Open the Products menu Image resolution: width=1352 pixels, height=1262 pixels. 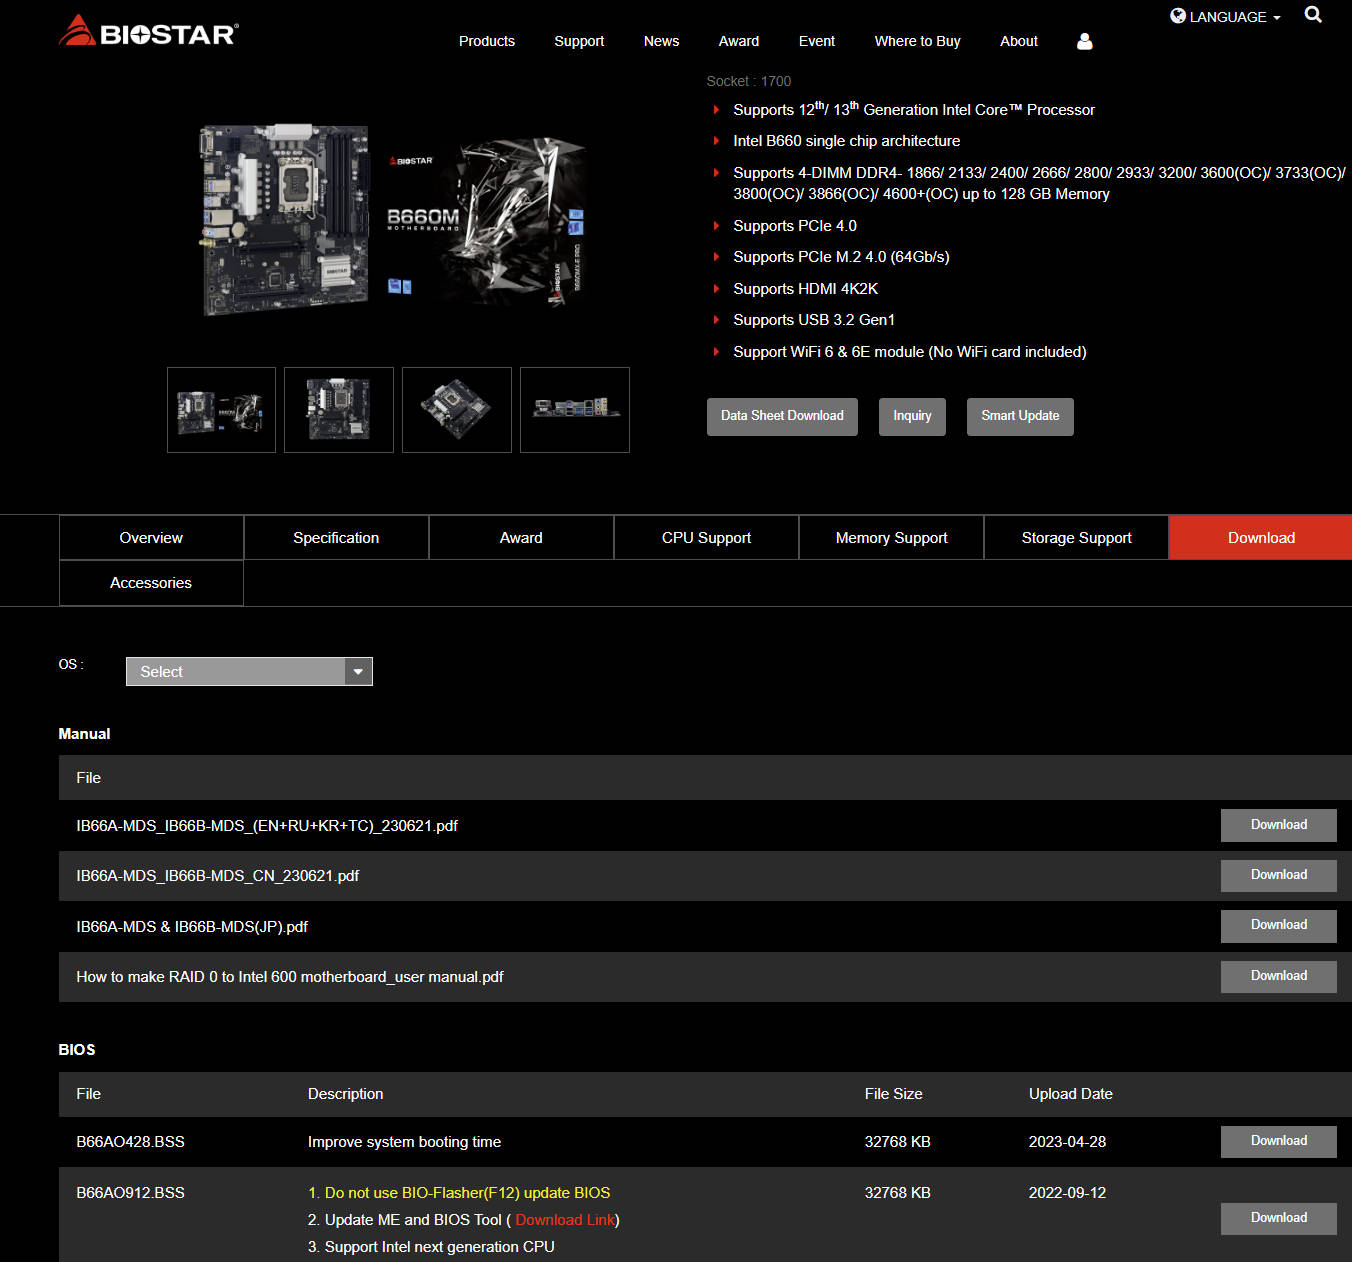[x=487, y=41]
